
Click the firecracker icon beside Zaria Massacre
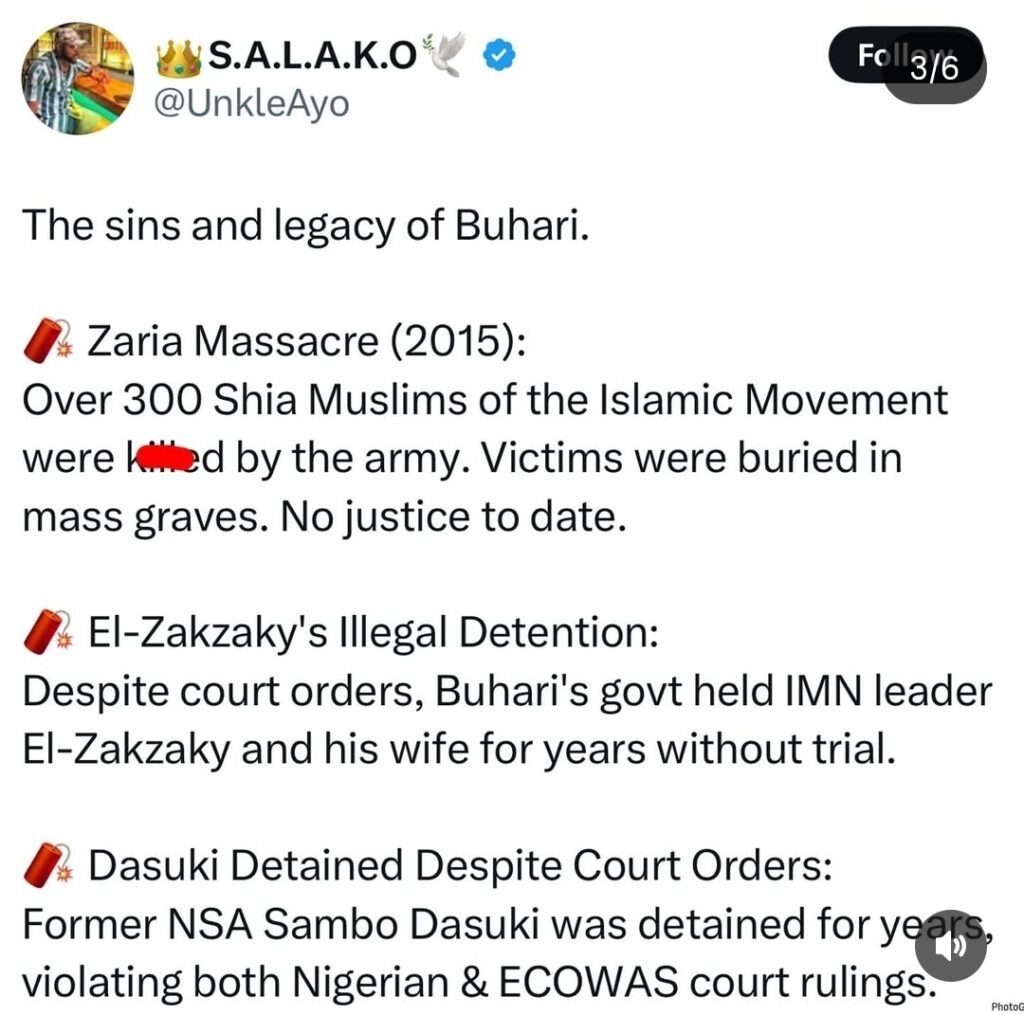(46, 343)
